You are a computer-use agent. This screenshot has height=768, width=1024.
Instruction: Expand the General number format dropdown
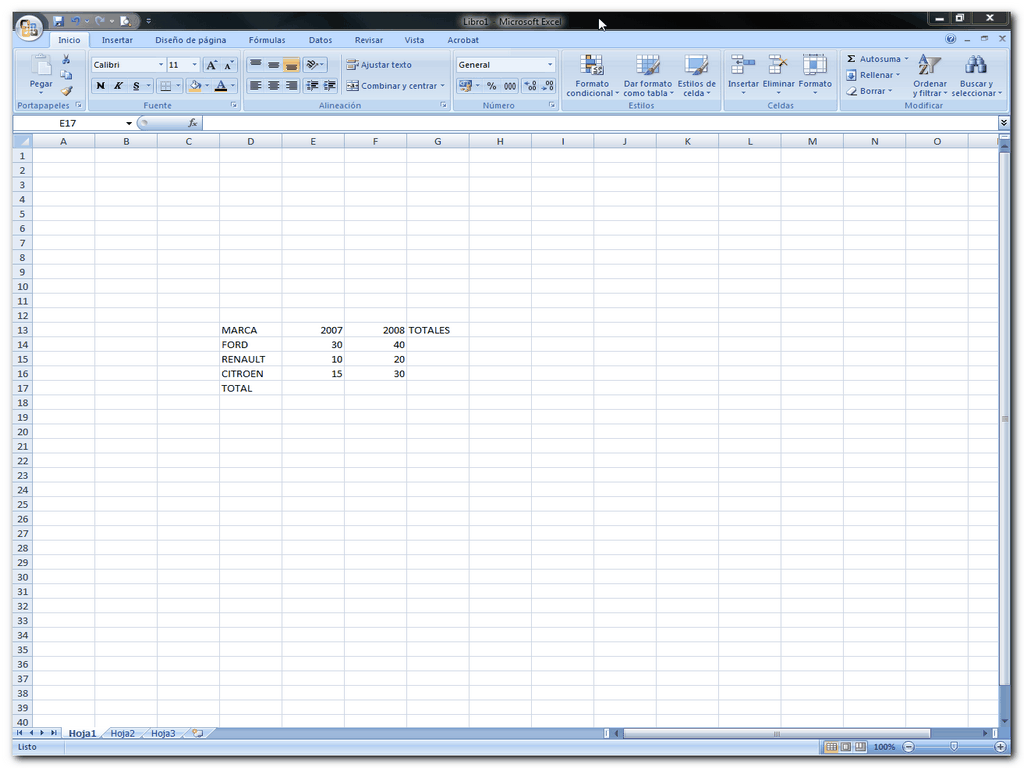(549, 65)
